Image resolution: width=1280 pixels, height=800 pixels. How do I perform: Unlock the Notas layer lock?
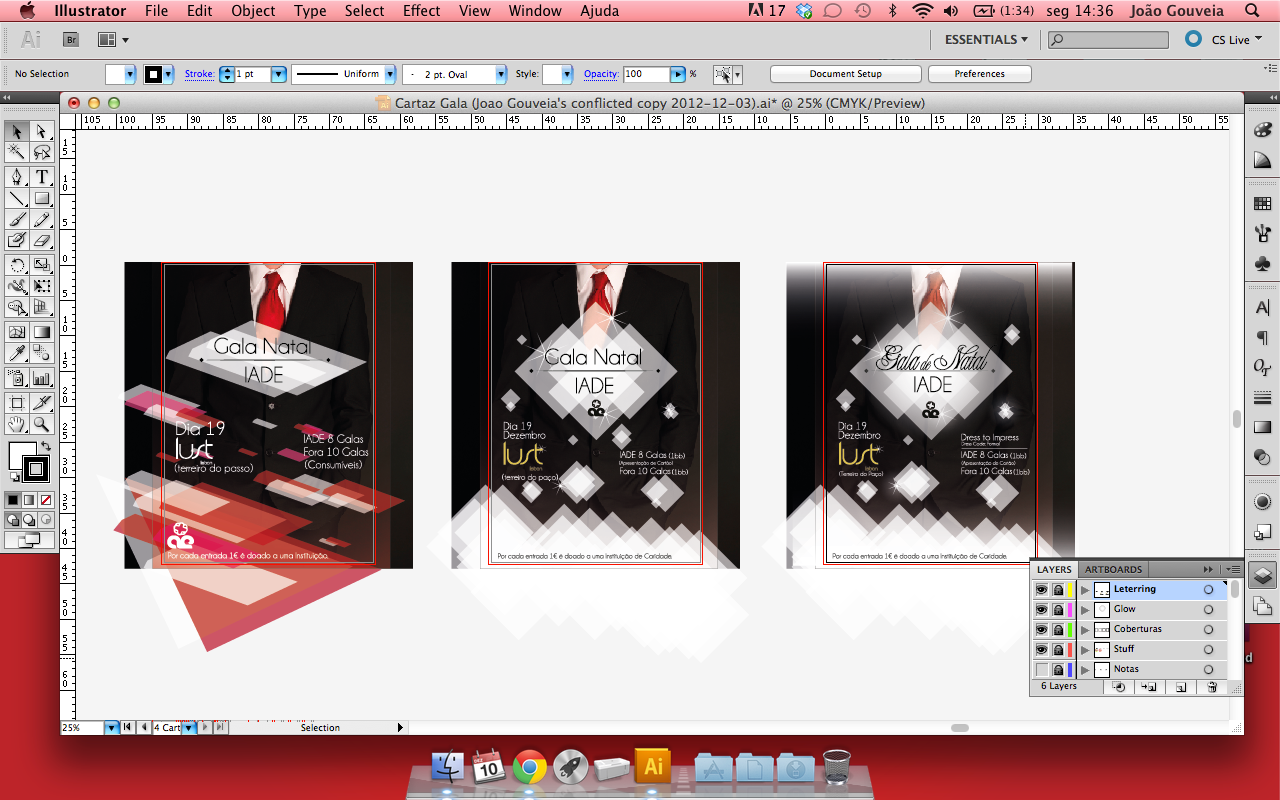coord(1058,670)
